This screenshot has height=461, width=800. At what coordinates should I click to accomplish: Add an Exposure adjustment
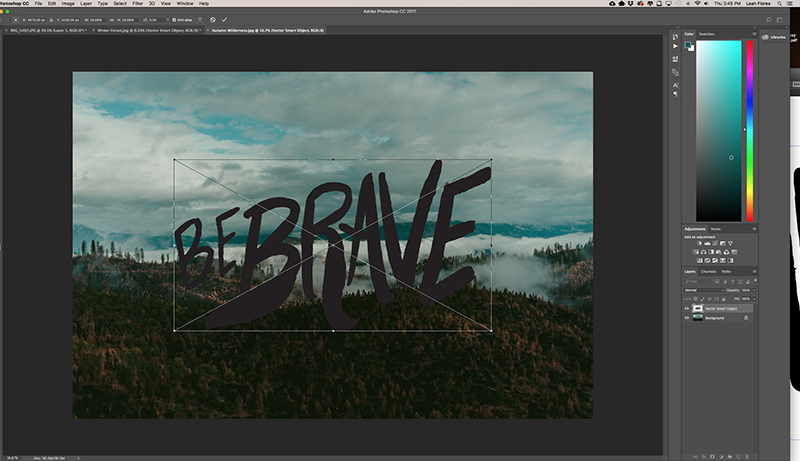pyautogui.click(x=722, y=243)
